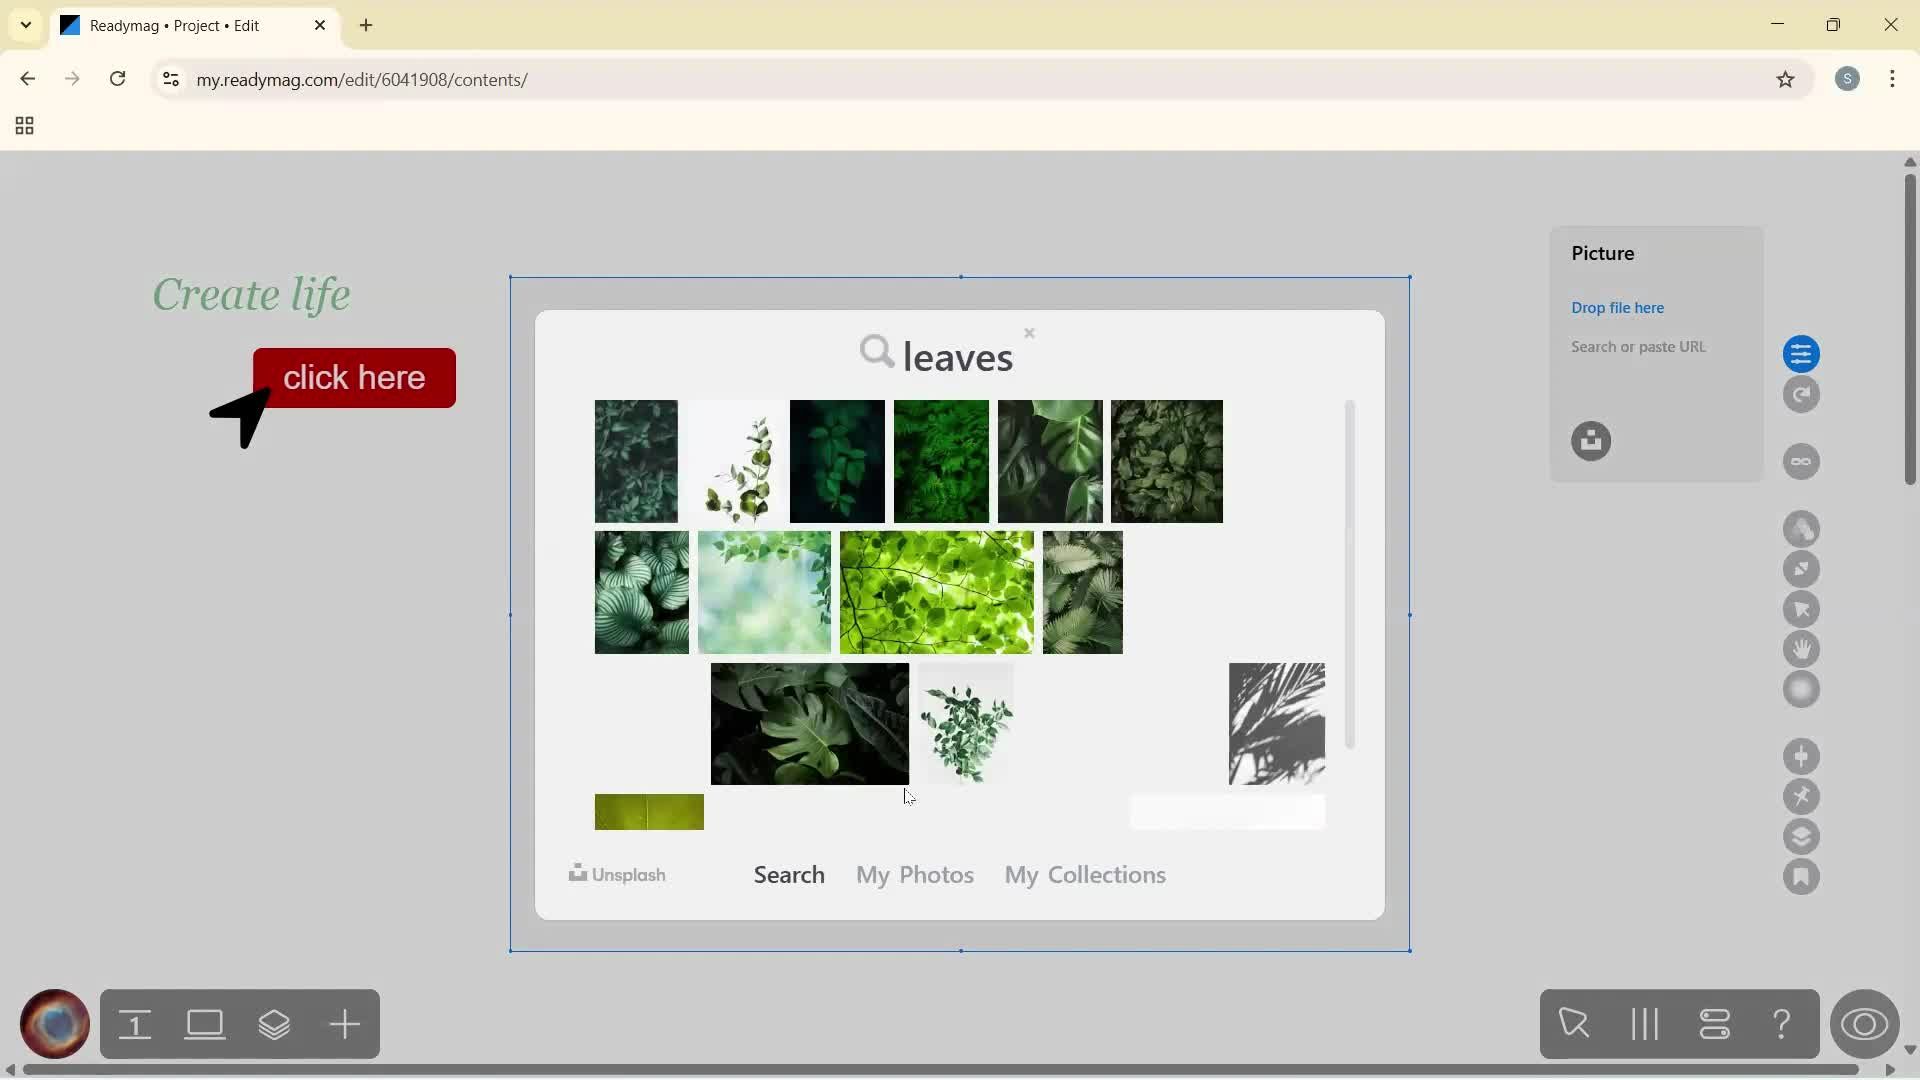1920x1080 pixels.
Task: Select the bright green leaves thumbnail
Action: coord(936,592)
